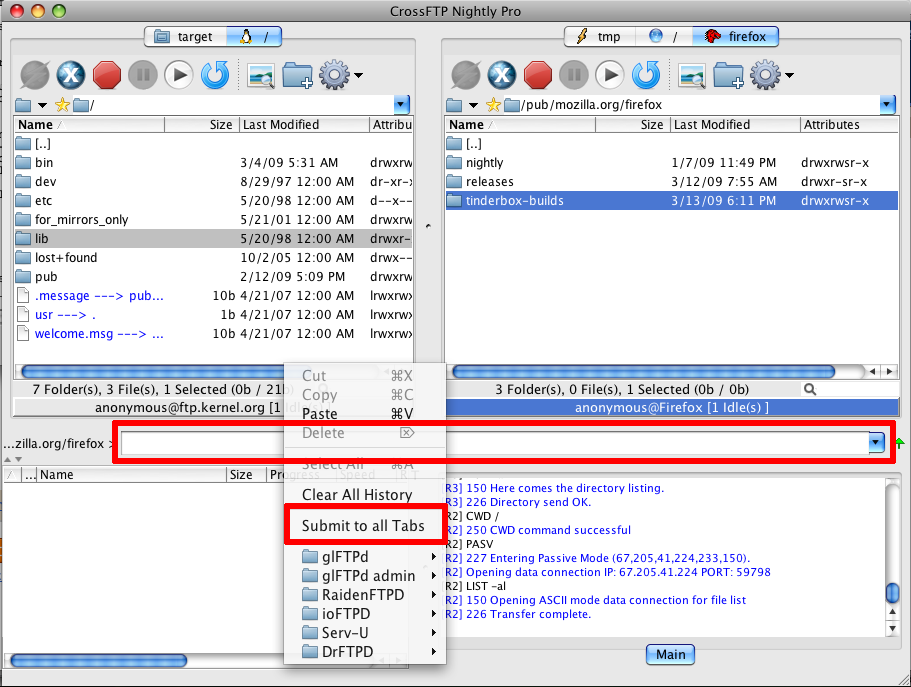
Task: Sort the Firefox pane by Size column
Action: (633, 125)
